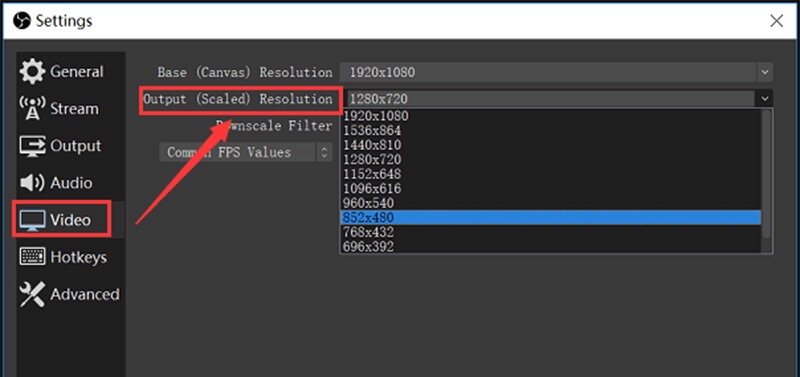Select the Stream antenna icon
The height and width of the screenshot is (377, 800).
pyautogui.click(x=32, y=109)
